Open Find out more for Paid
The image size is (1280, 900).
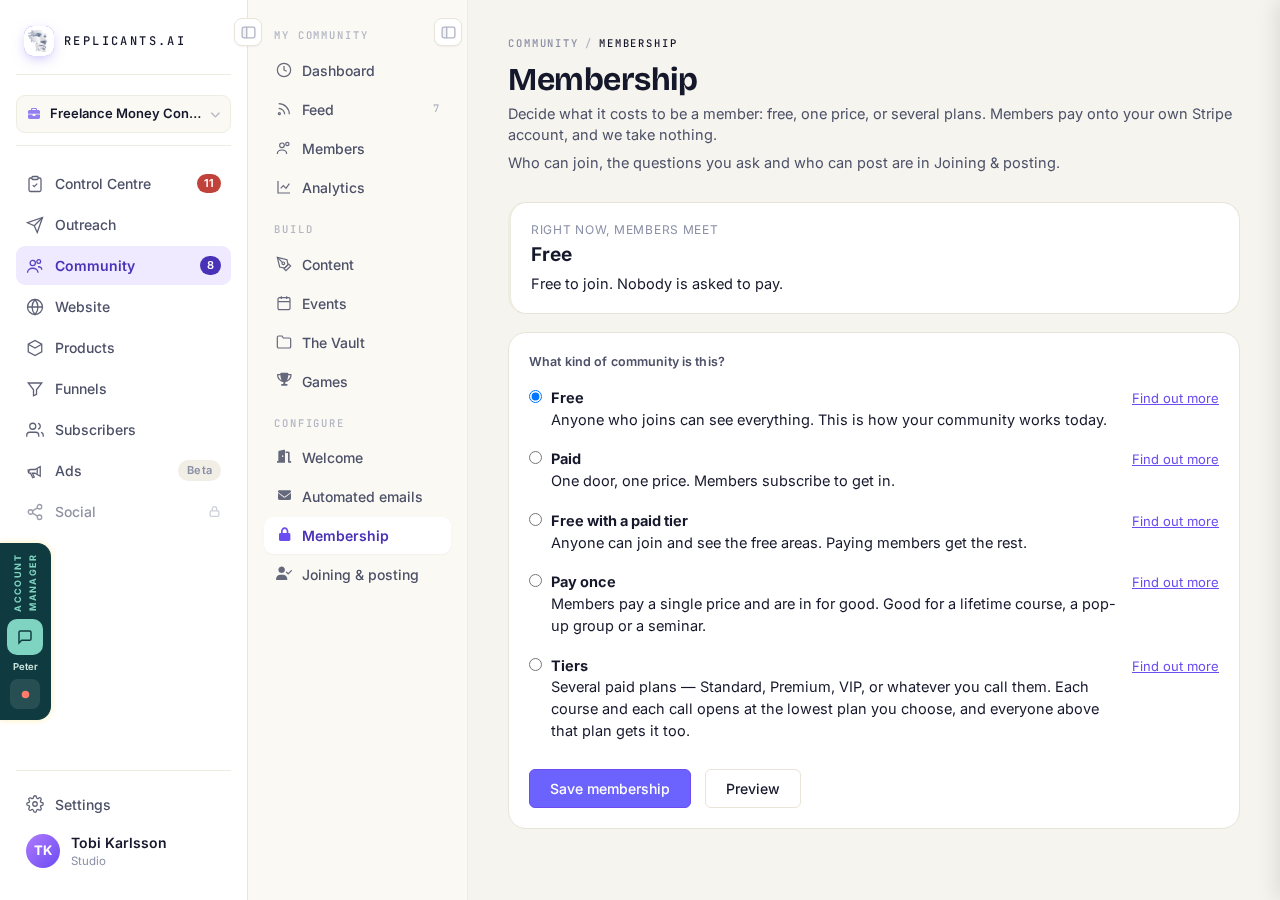pyautogui.click(x=1175, y=459)
